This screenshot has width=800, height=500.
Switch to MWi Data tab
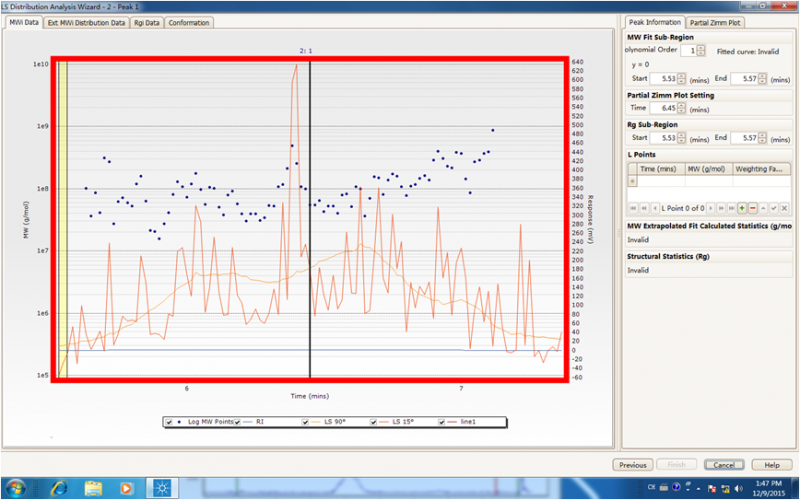pyautogui.click(x=23, y=22)
